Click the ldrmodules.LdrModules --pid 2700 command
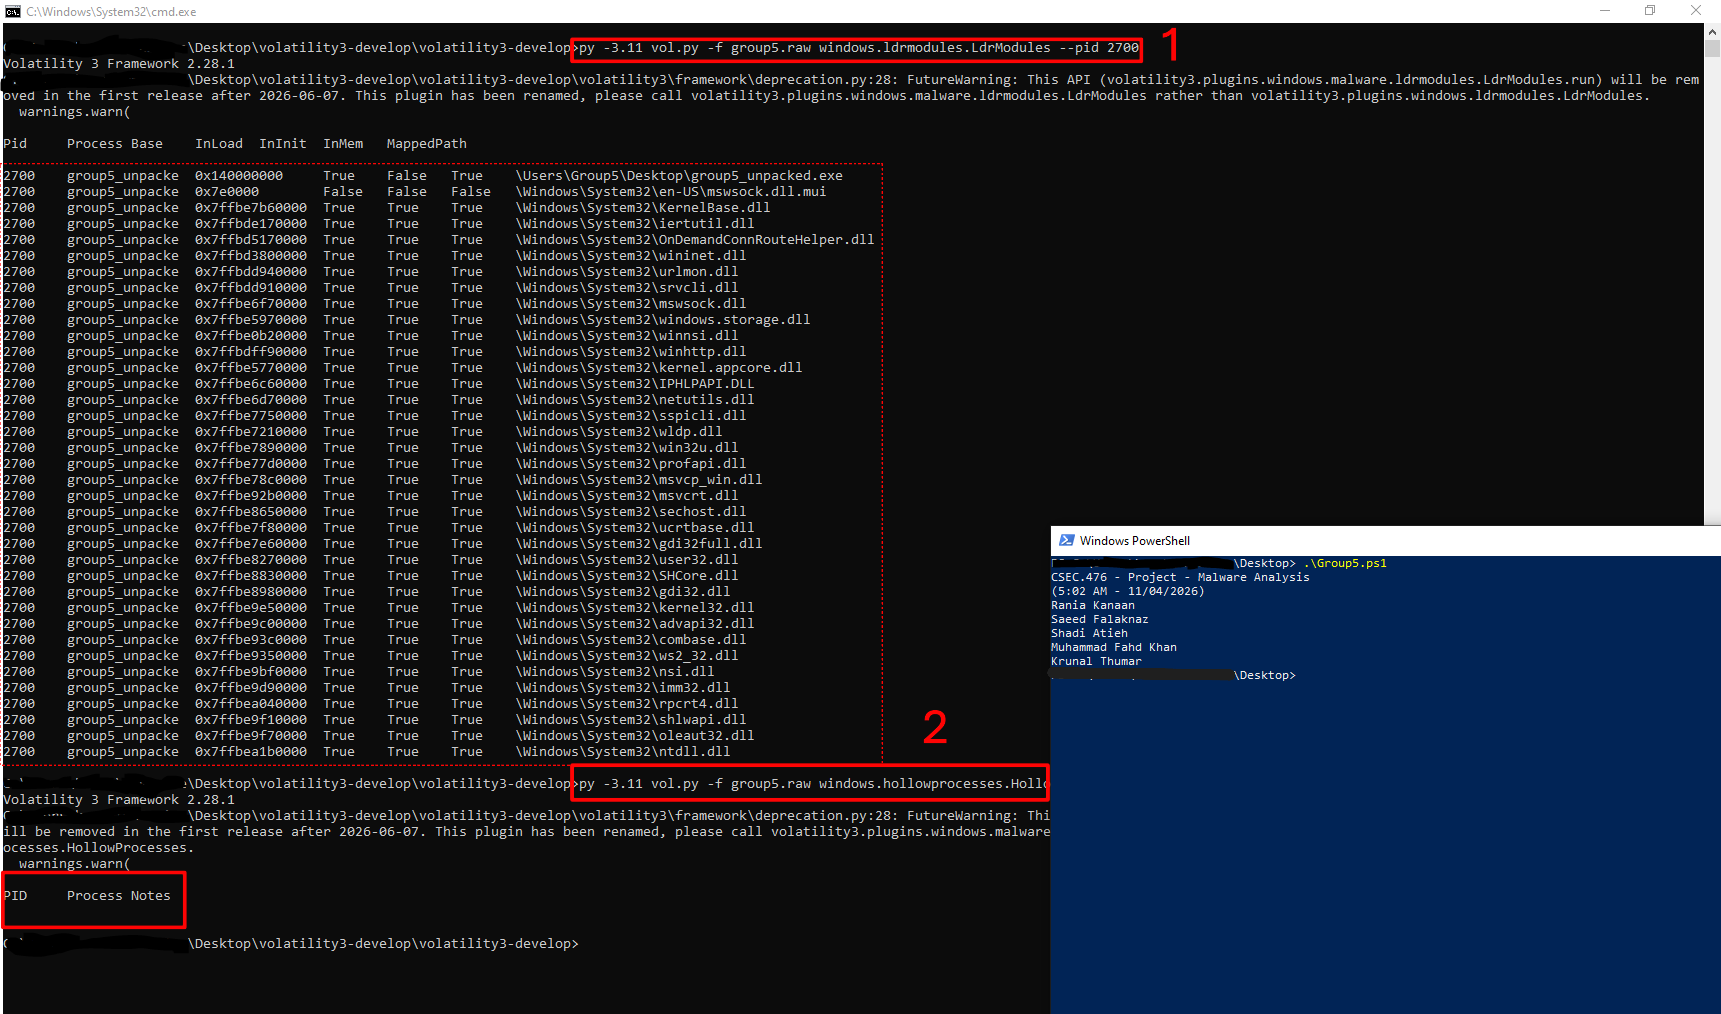The image size is (1721, 1014). pyautogui.click(x=859, y=48)
